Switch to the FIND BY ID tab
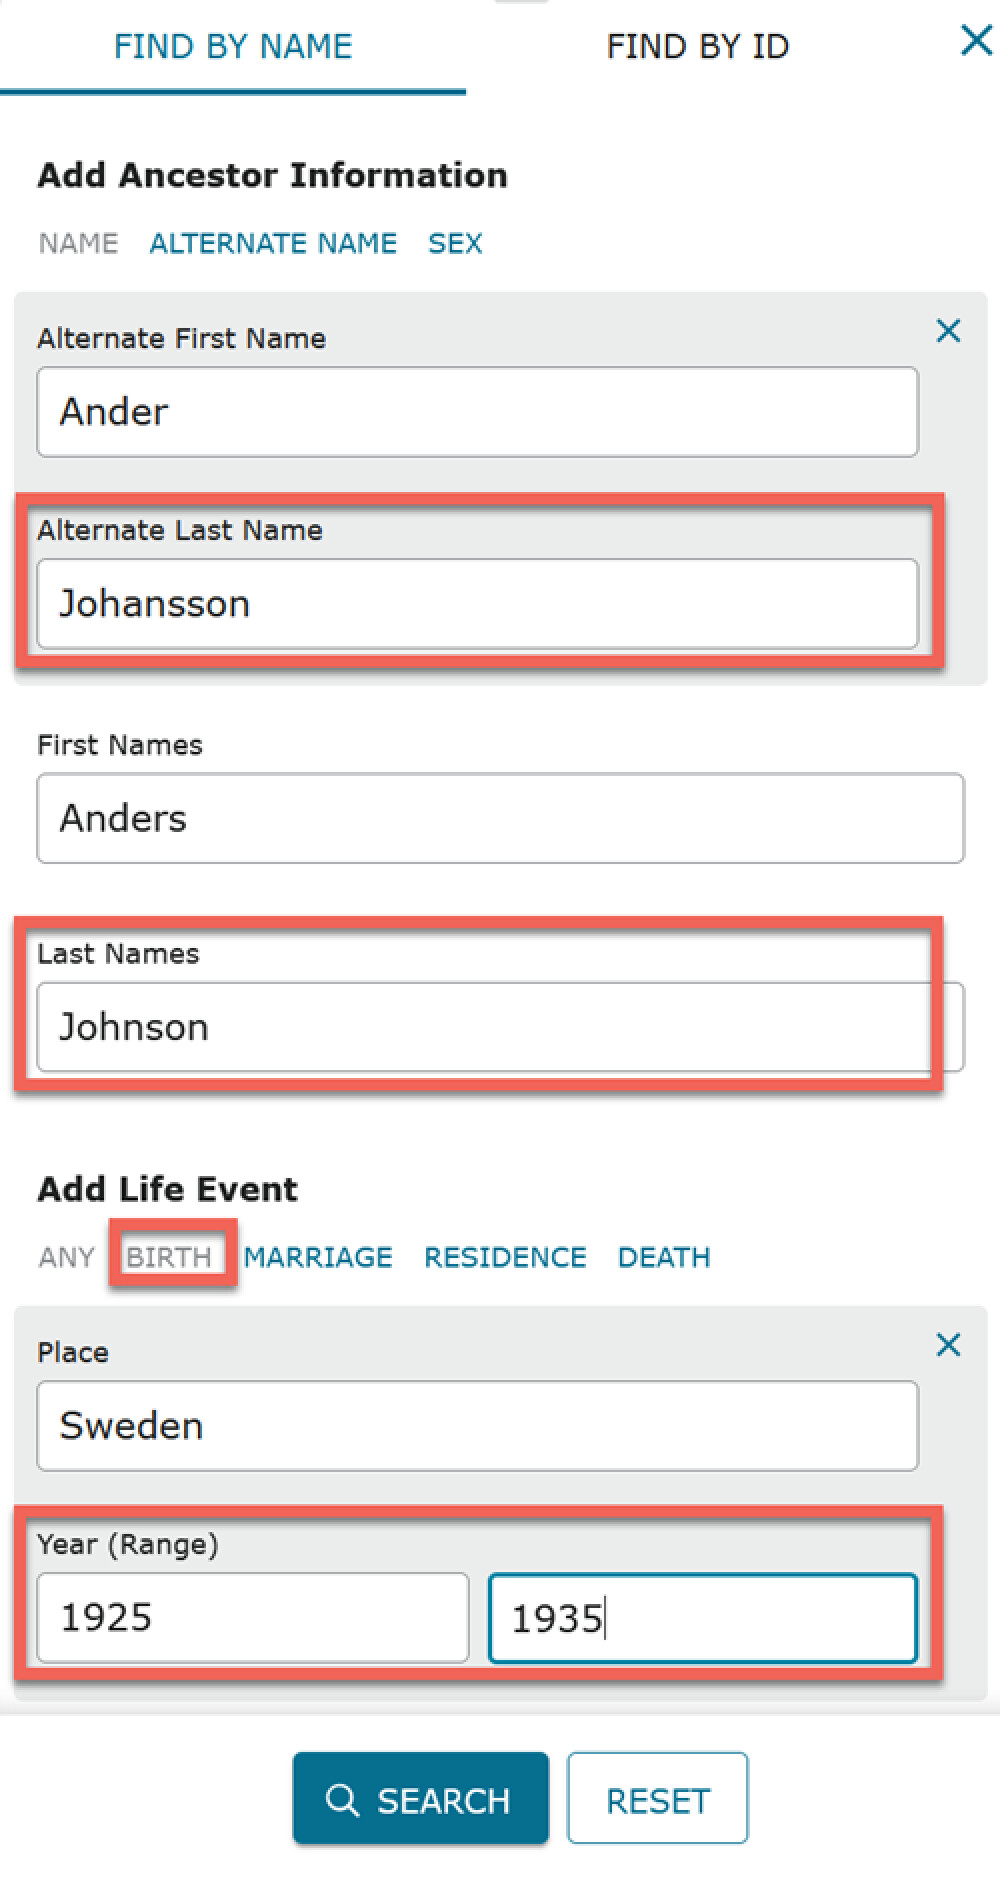 (698, 45)
